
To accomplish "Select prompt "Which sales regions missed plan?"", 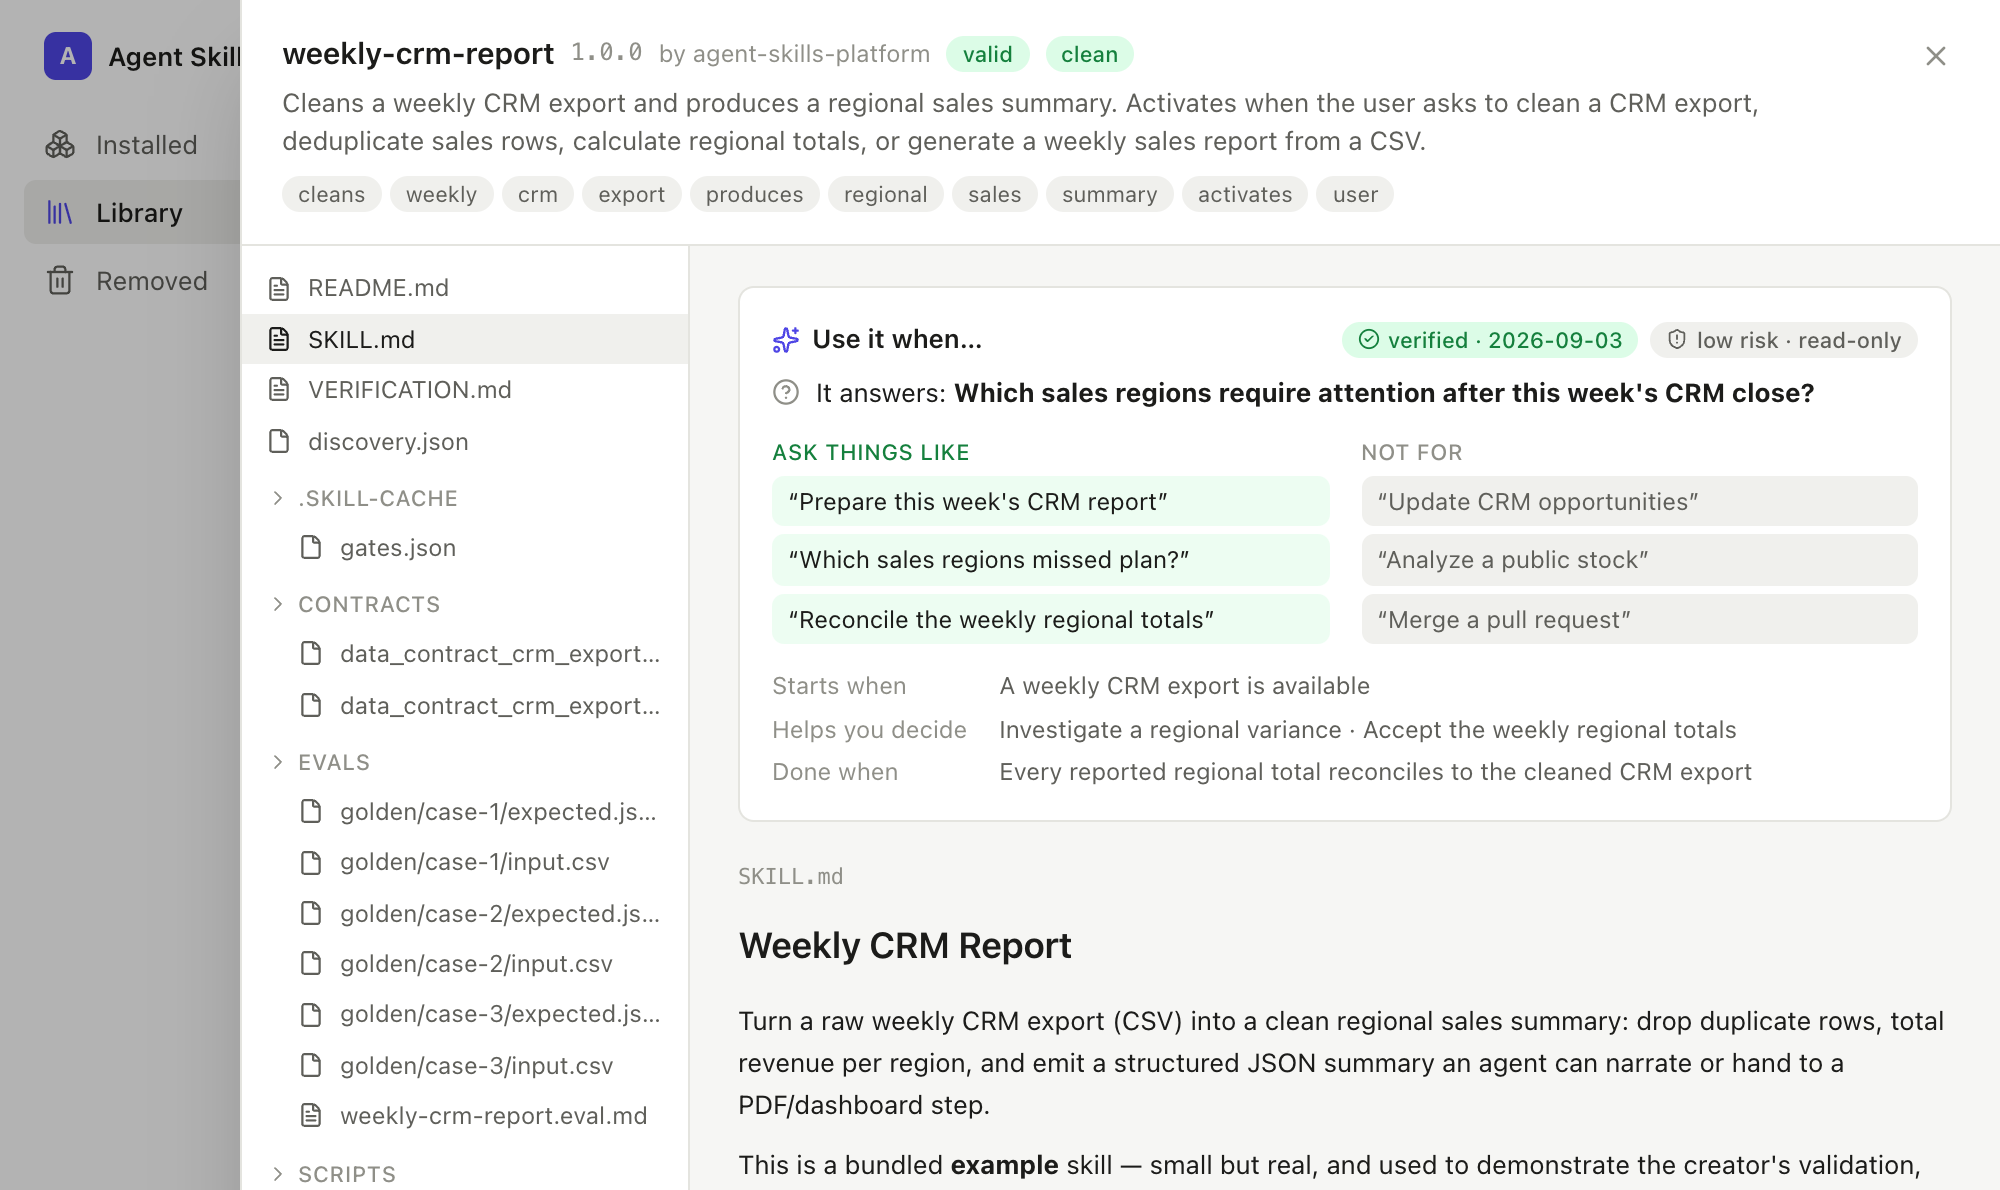I will pyautogui.click(x=1050, y=560).
